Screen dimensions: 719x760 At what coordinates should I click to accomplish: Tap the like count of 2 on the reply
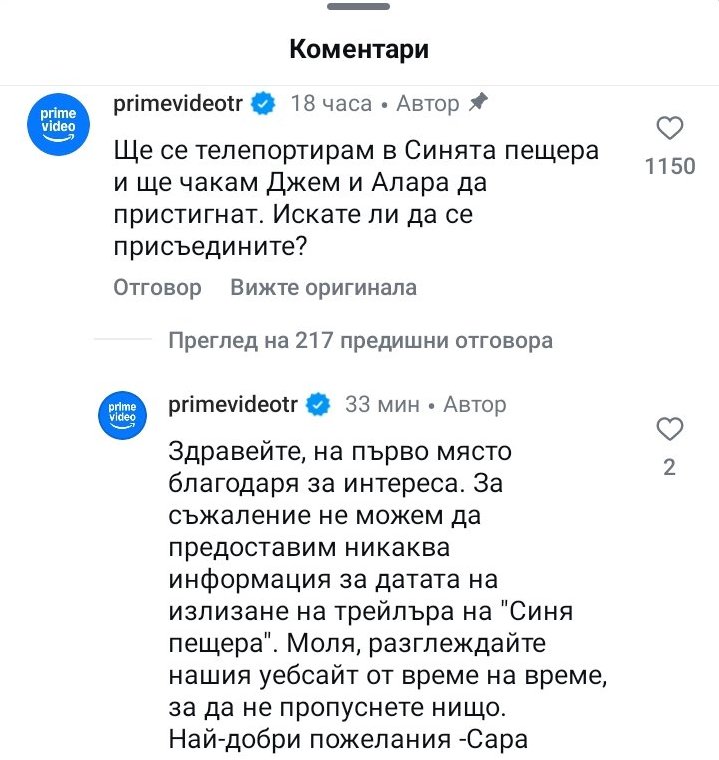point(669,467)
